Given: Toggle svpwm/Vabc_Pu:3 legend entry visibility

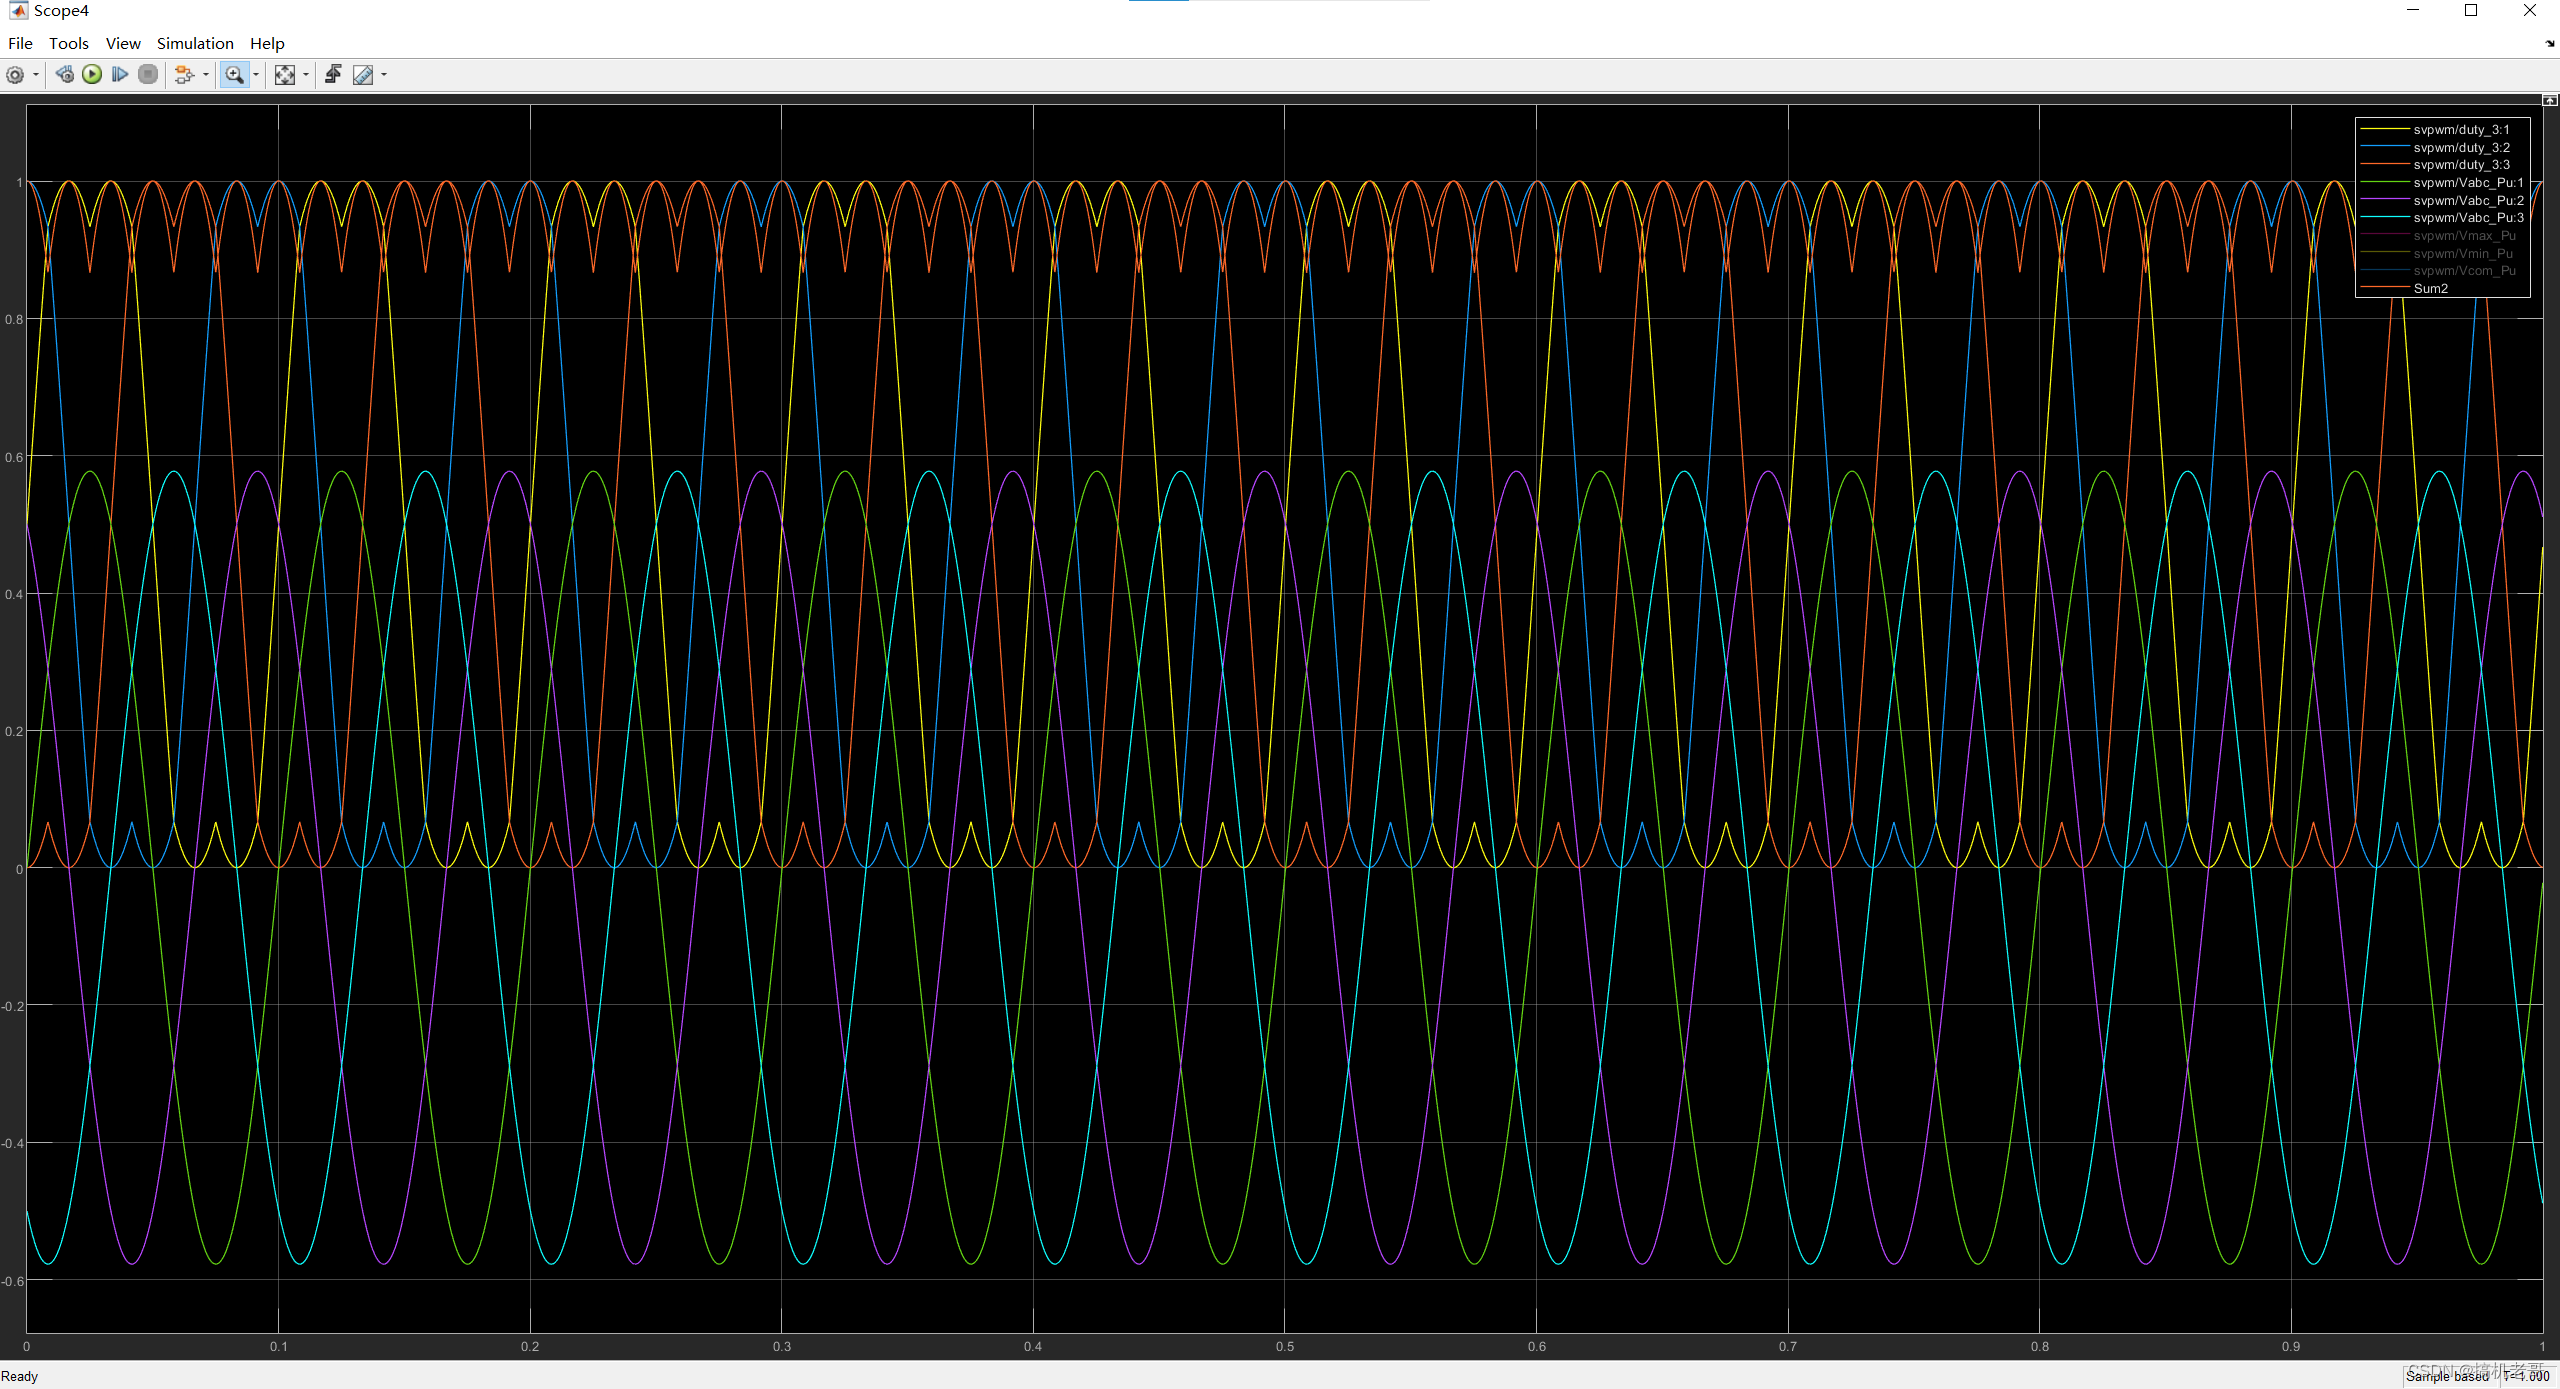Looking at the screenshot, I should [x=2442, y=218].
